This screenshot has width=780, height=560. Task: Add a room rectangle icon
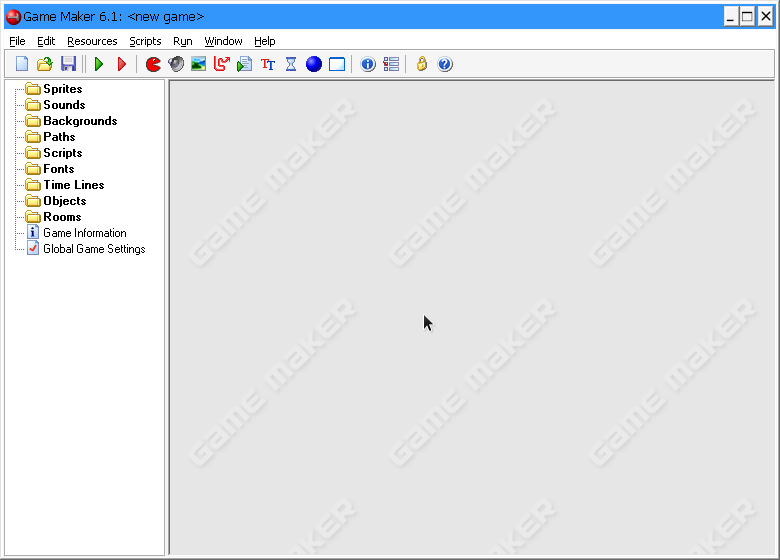337,64
